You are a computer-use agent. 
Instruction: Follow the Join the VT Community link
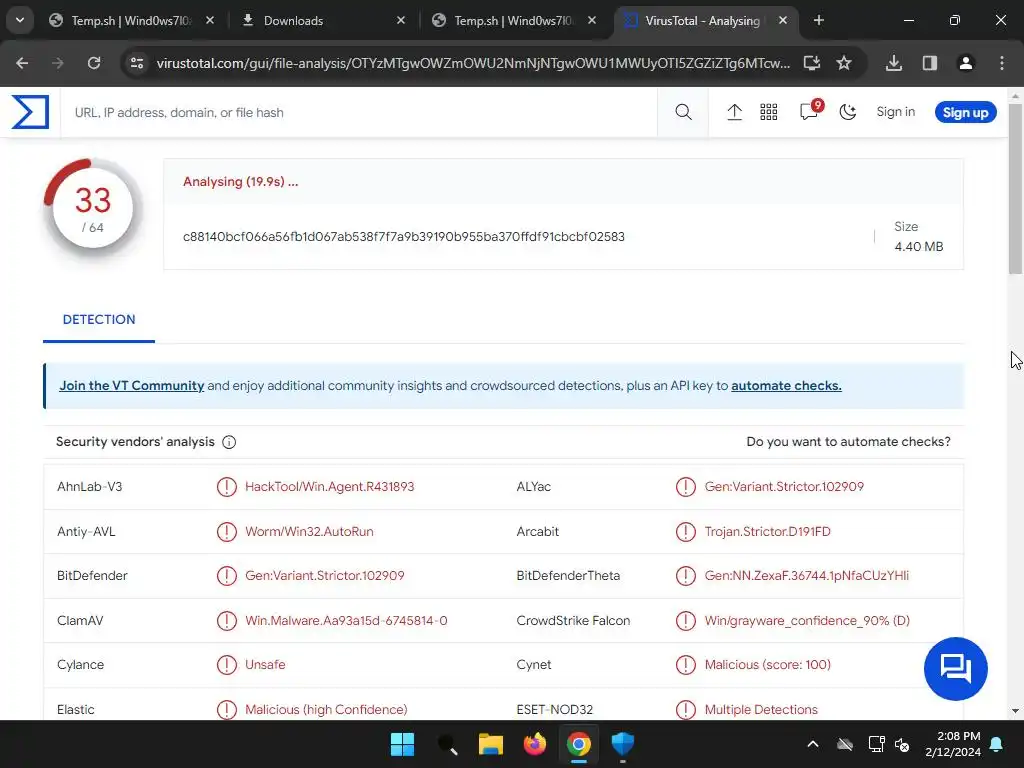click(x=131, y=386)
